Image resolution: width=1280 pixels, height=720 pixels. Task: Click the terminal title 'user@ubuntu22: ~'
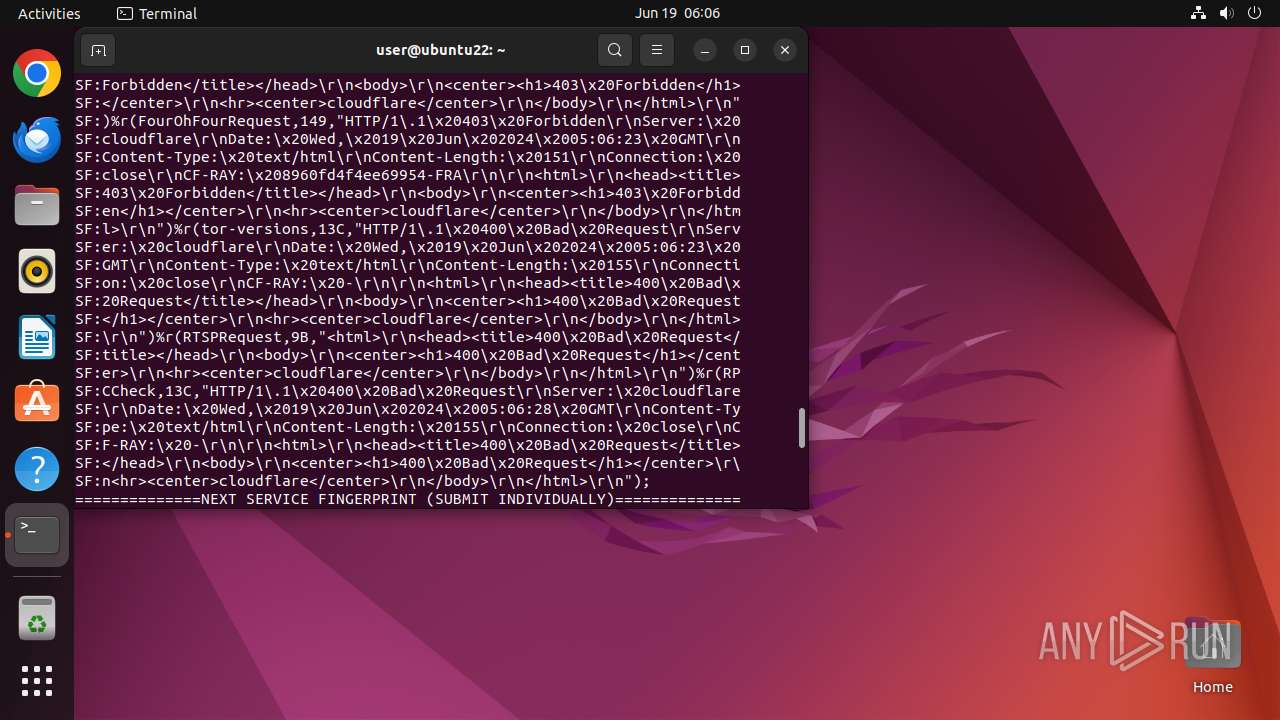441,50
